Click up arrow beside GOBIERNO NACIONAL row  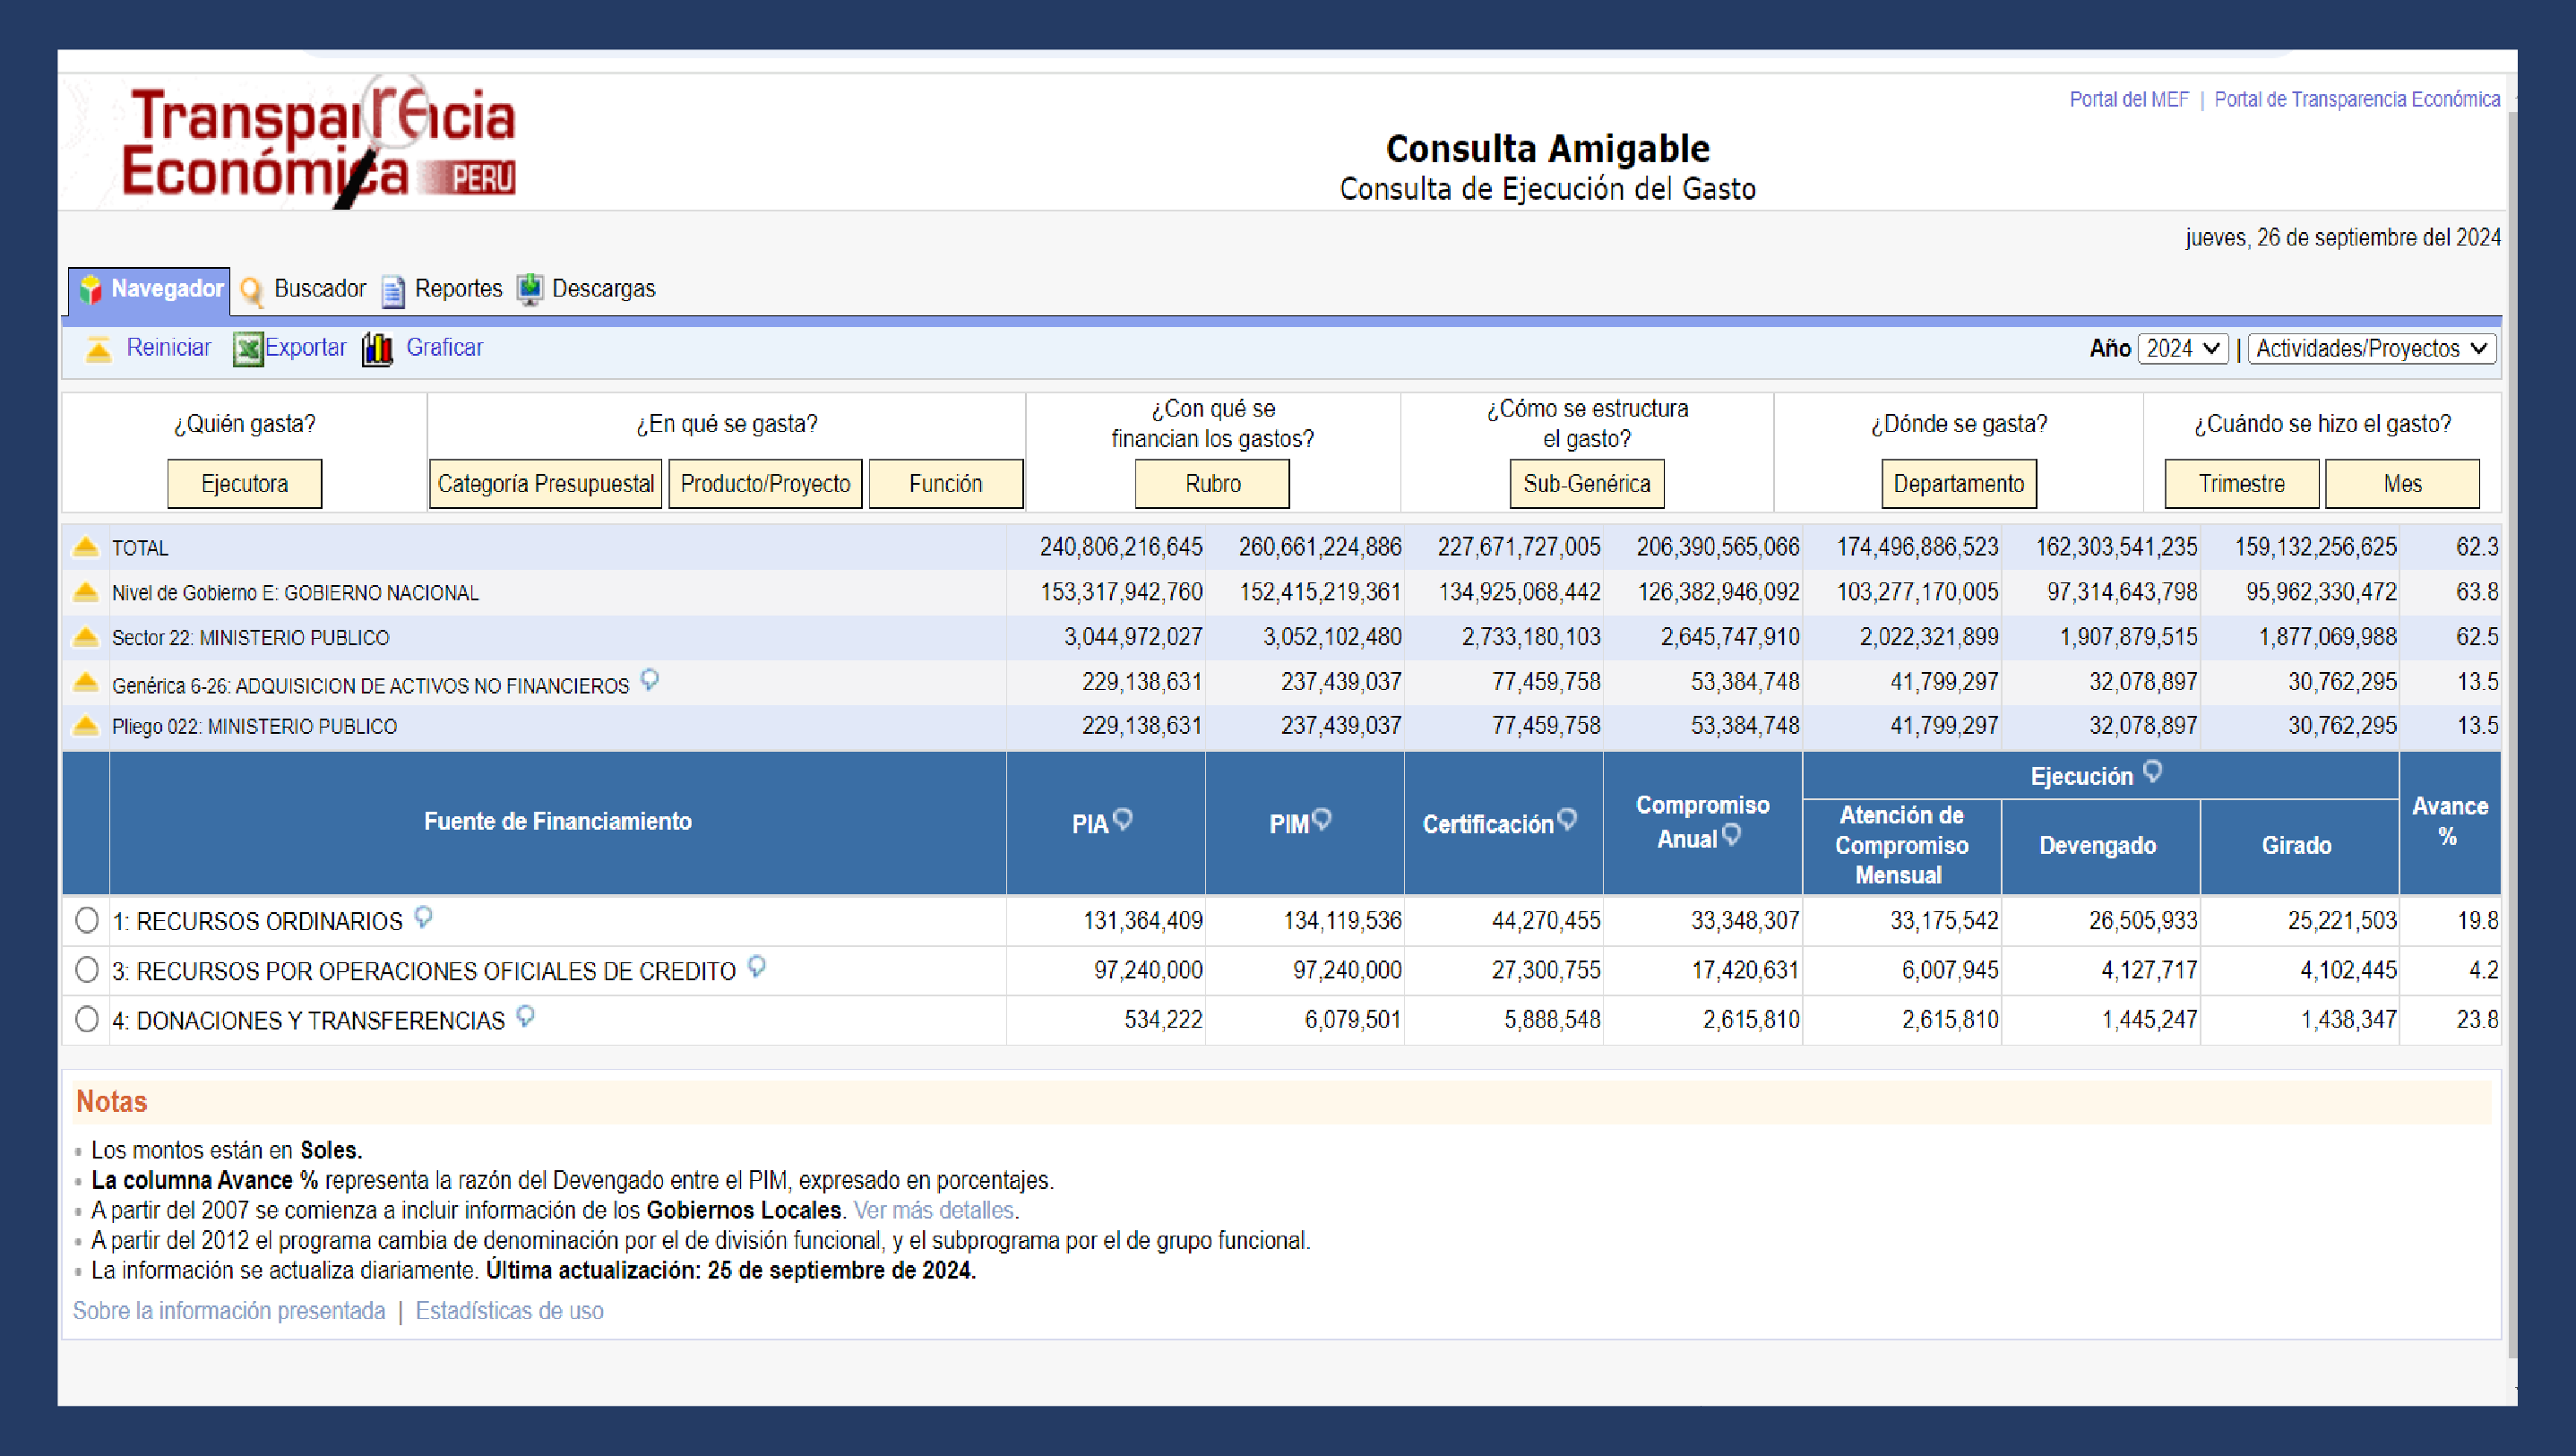[86, 591]
